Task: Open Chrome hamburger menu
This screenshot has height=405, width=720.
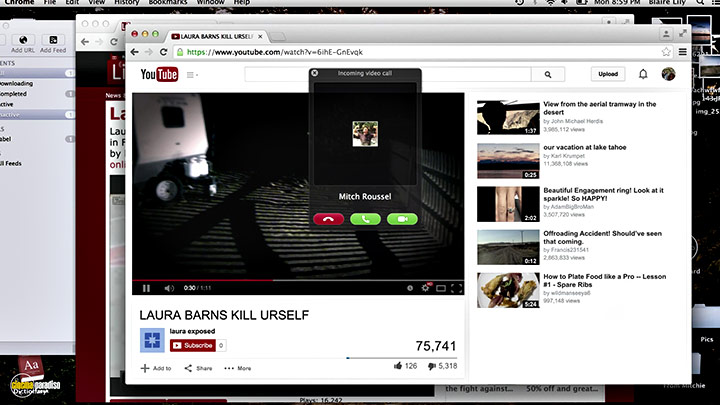Action: [x=683, y=52]
